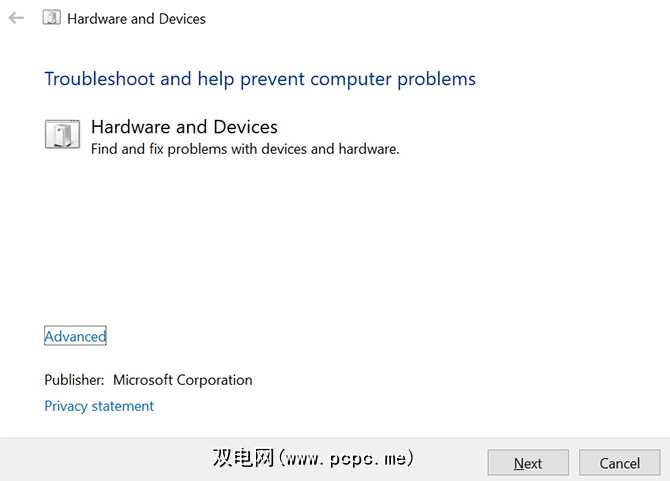Viewport: 670px width, 481px height.
Task: Click blank white area above Advanced link
Action: click(300, 250)
